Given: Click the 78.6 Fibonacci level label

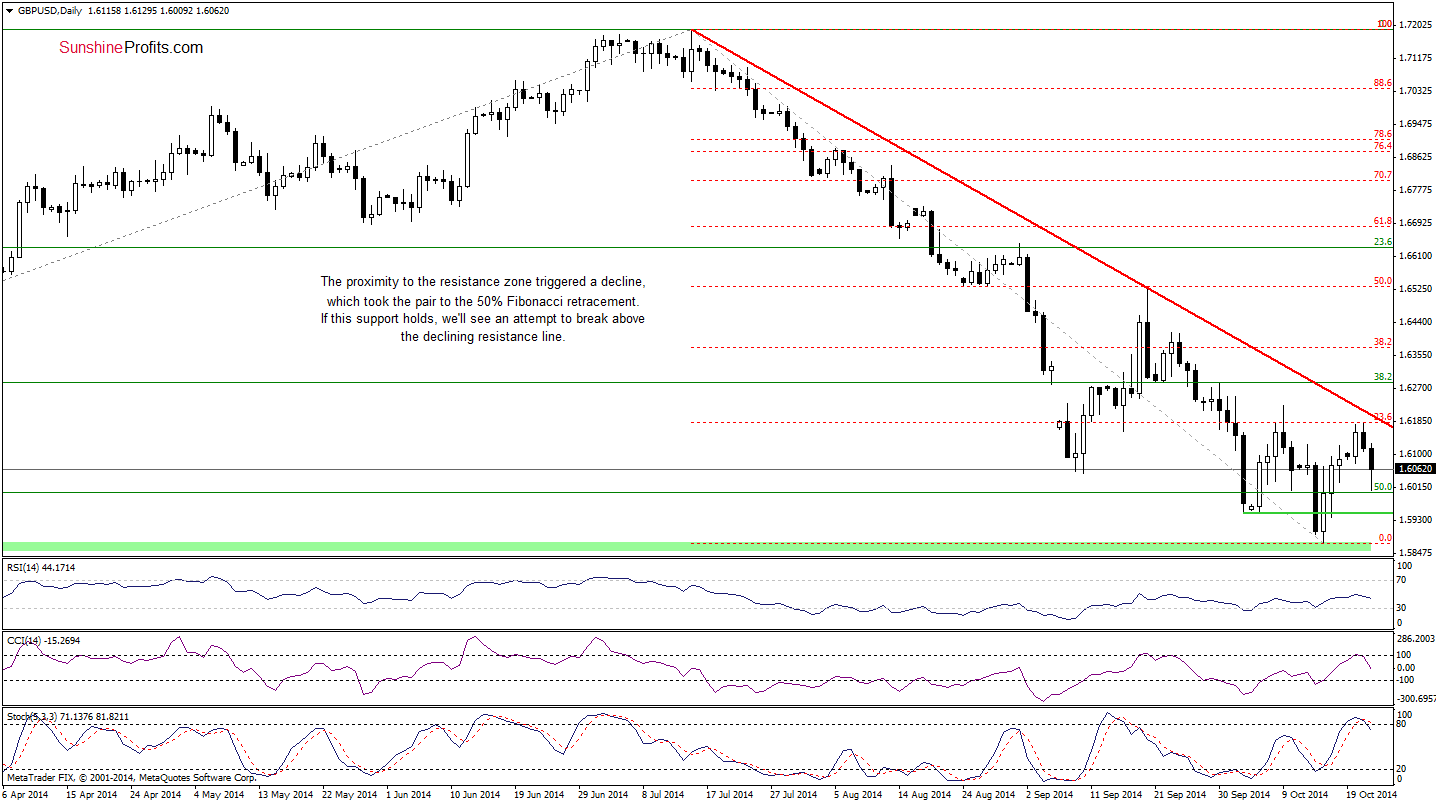Looking at the screenshot, I should point(1383,133).
